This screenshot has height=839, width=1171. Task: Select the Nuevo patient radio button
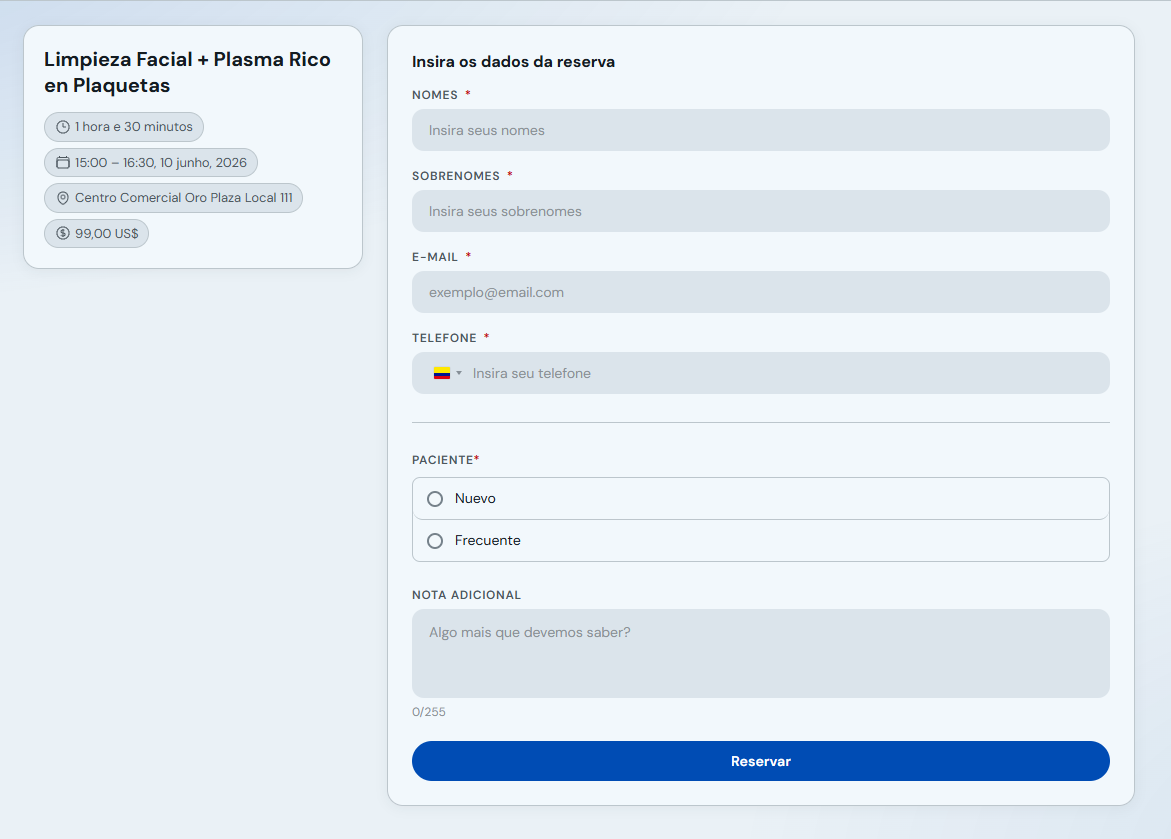[x=435, y=499]
